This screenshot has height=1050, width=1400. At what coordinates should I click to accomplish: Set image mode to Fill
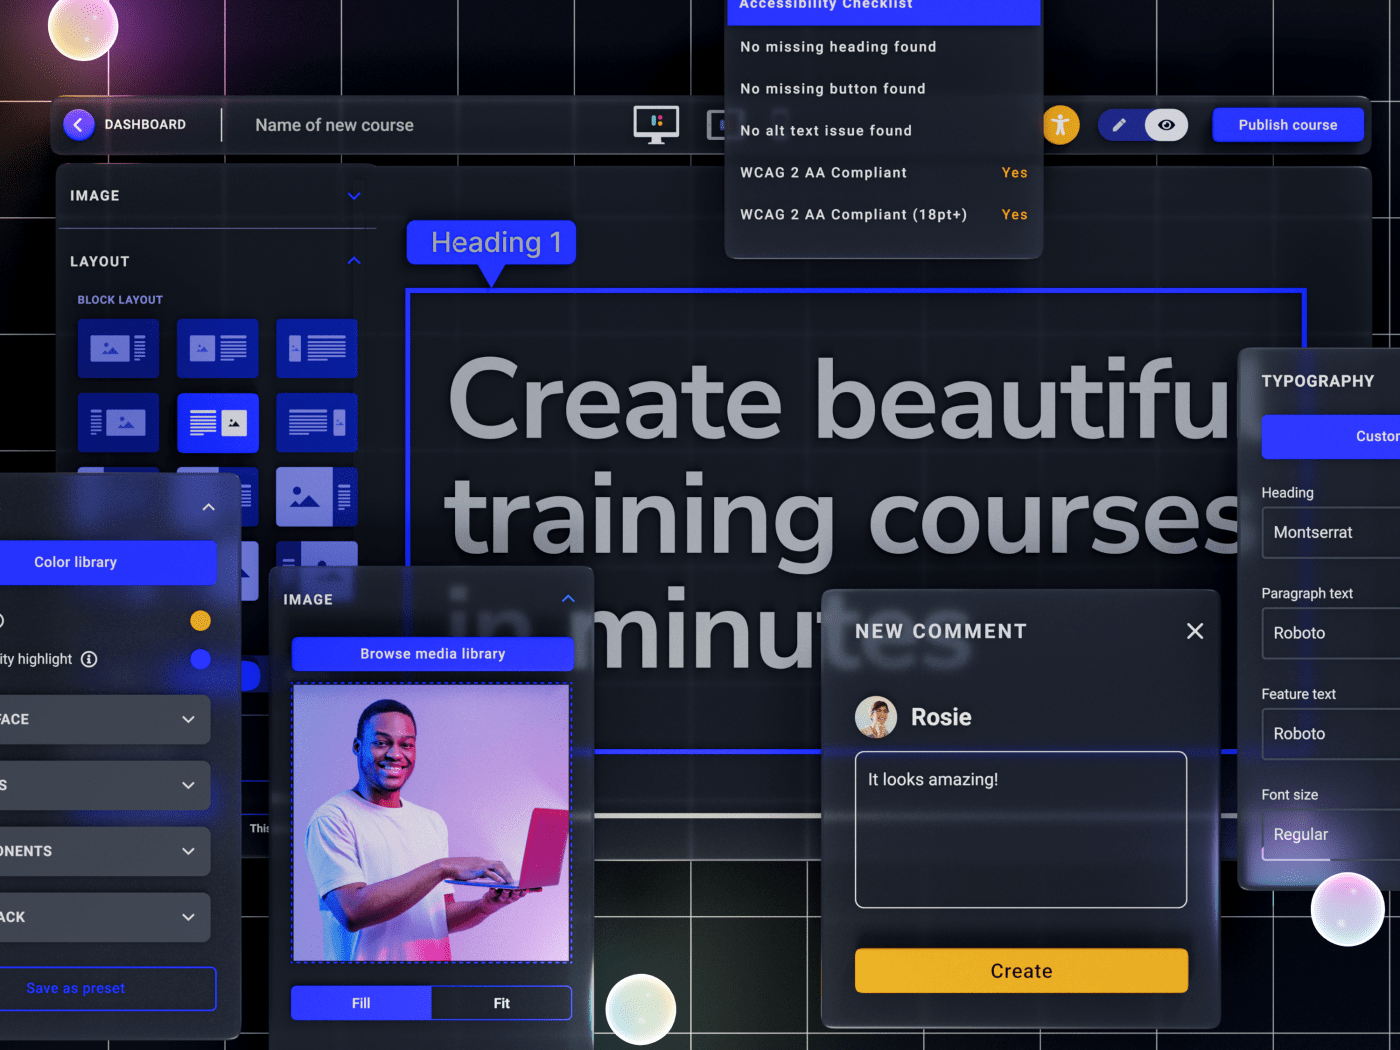(361, 1003)
